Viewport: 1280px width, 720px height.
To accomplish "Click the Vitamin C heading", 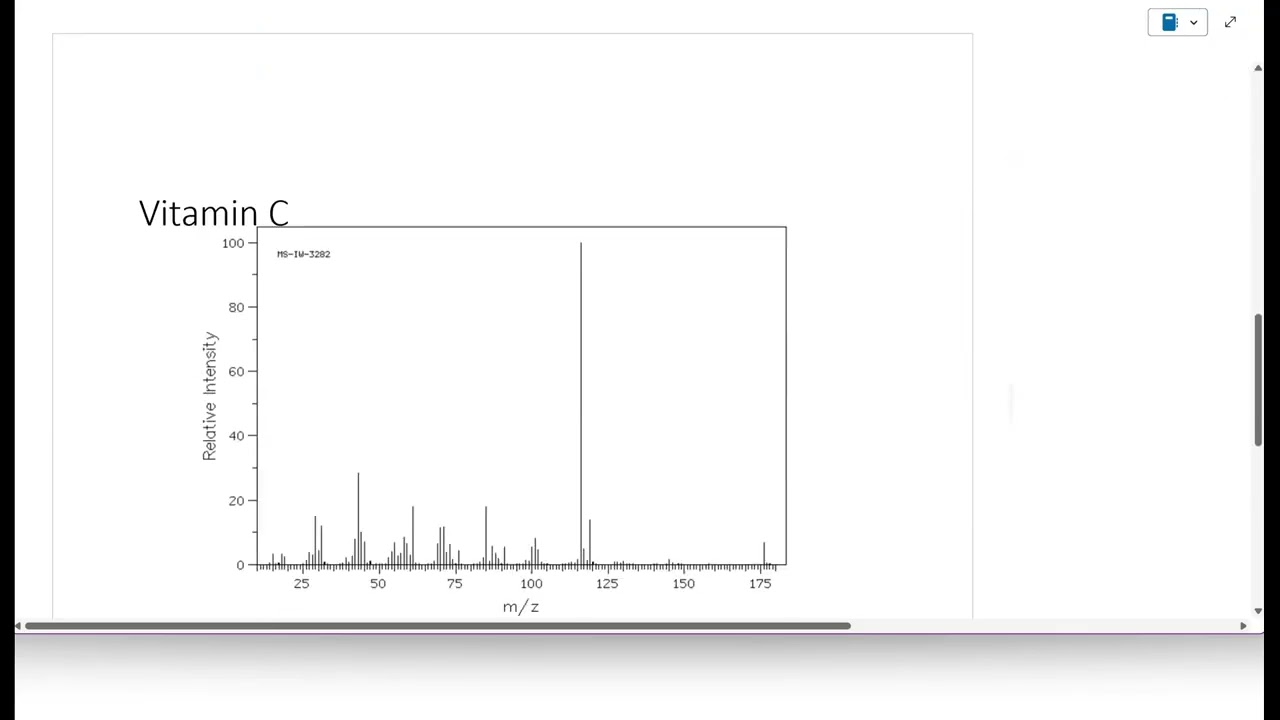I will (214, 213).
